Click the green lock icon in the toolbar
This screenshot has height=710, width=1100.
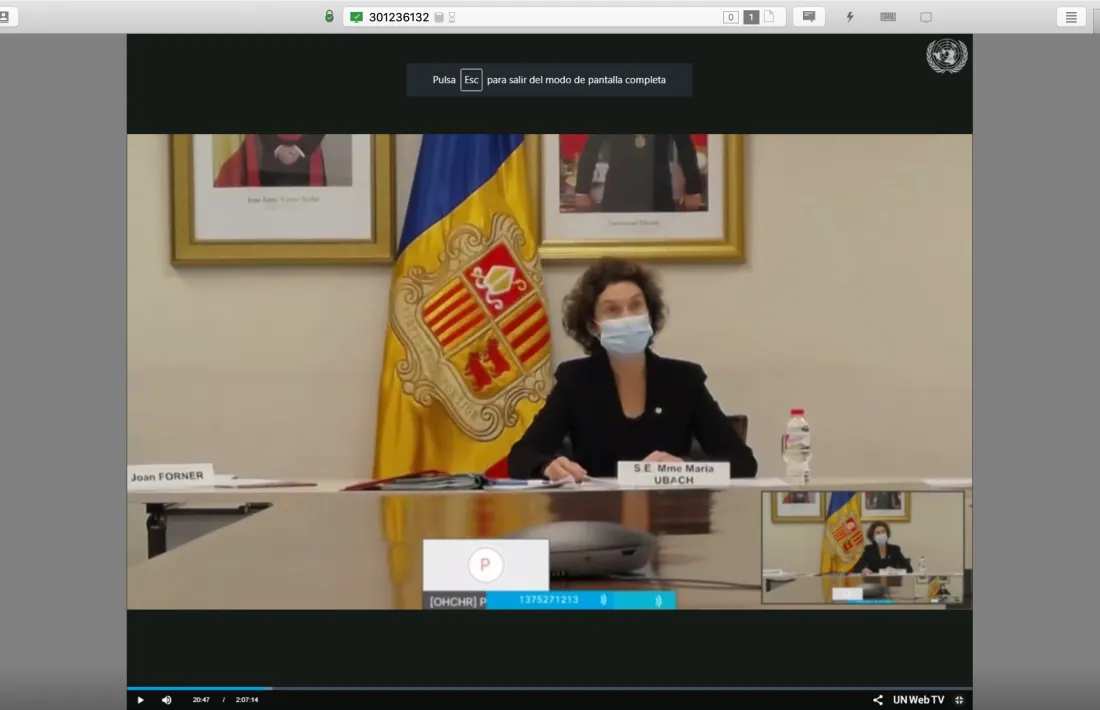(x=329, y=16)
